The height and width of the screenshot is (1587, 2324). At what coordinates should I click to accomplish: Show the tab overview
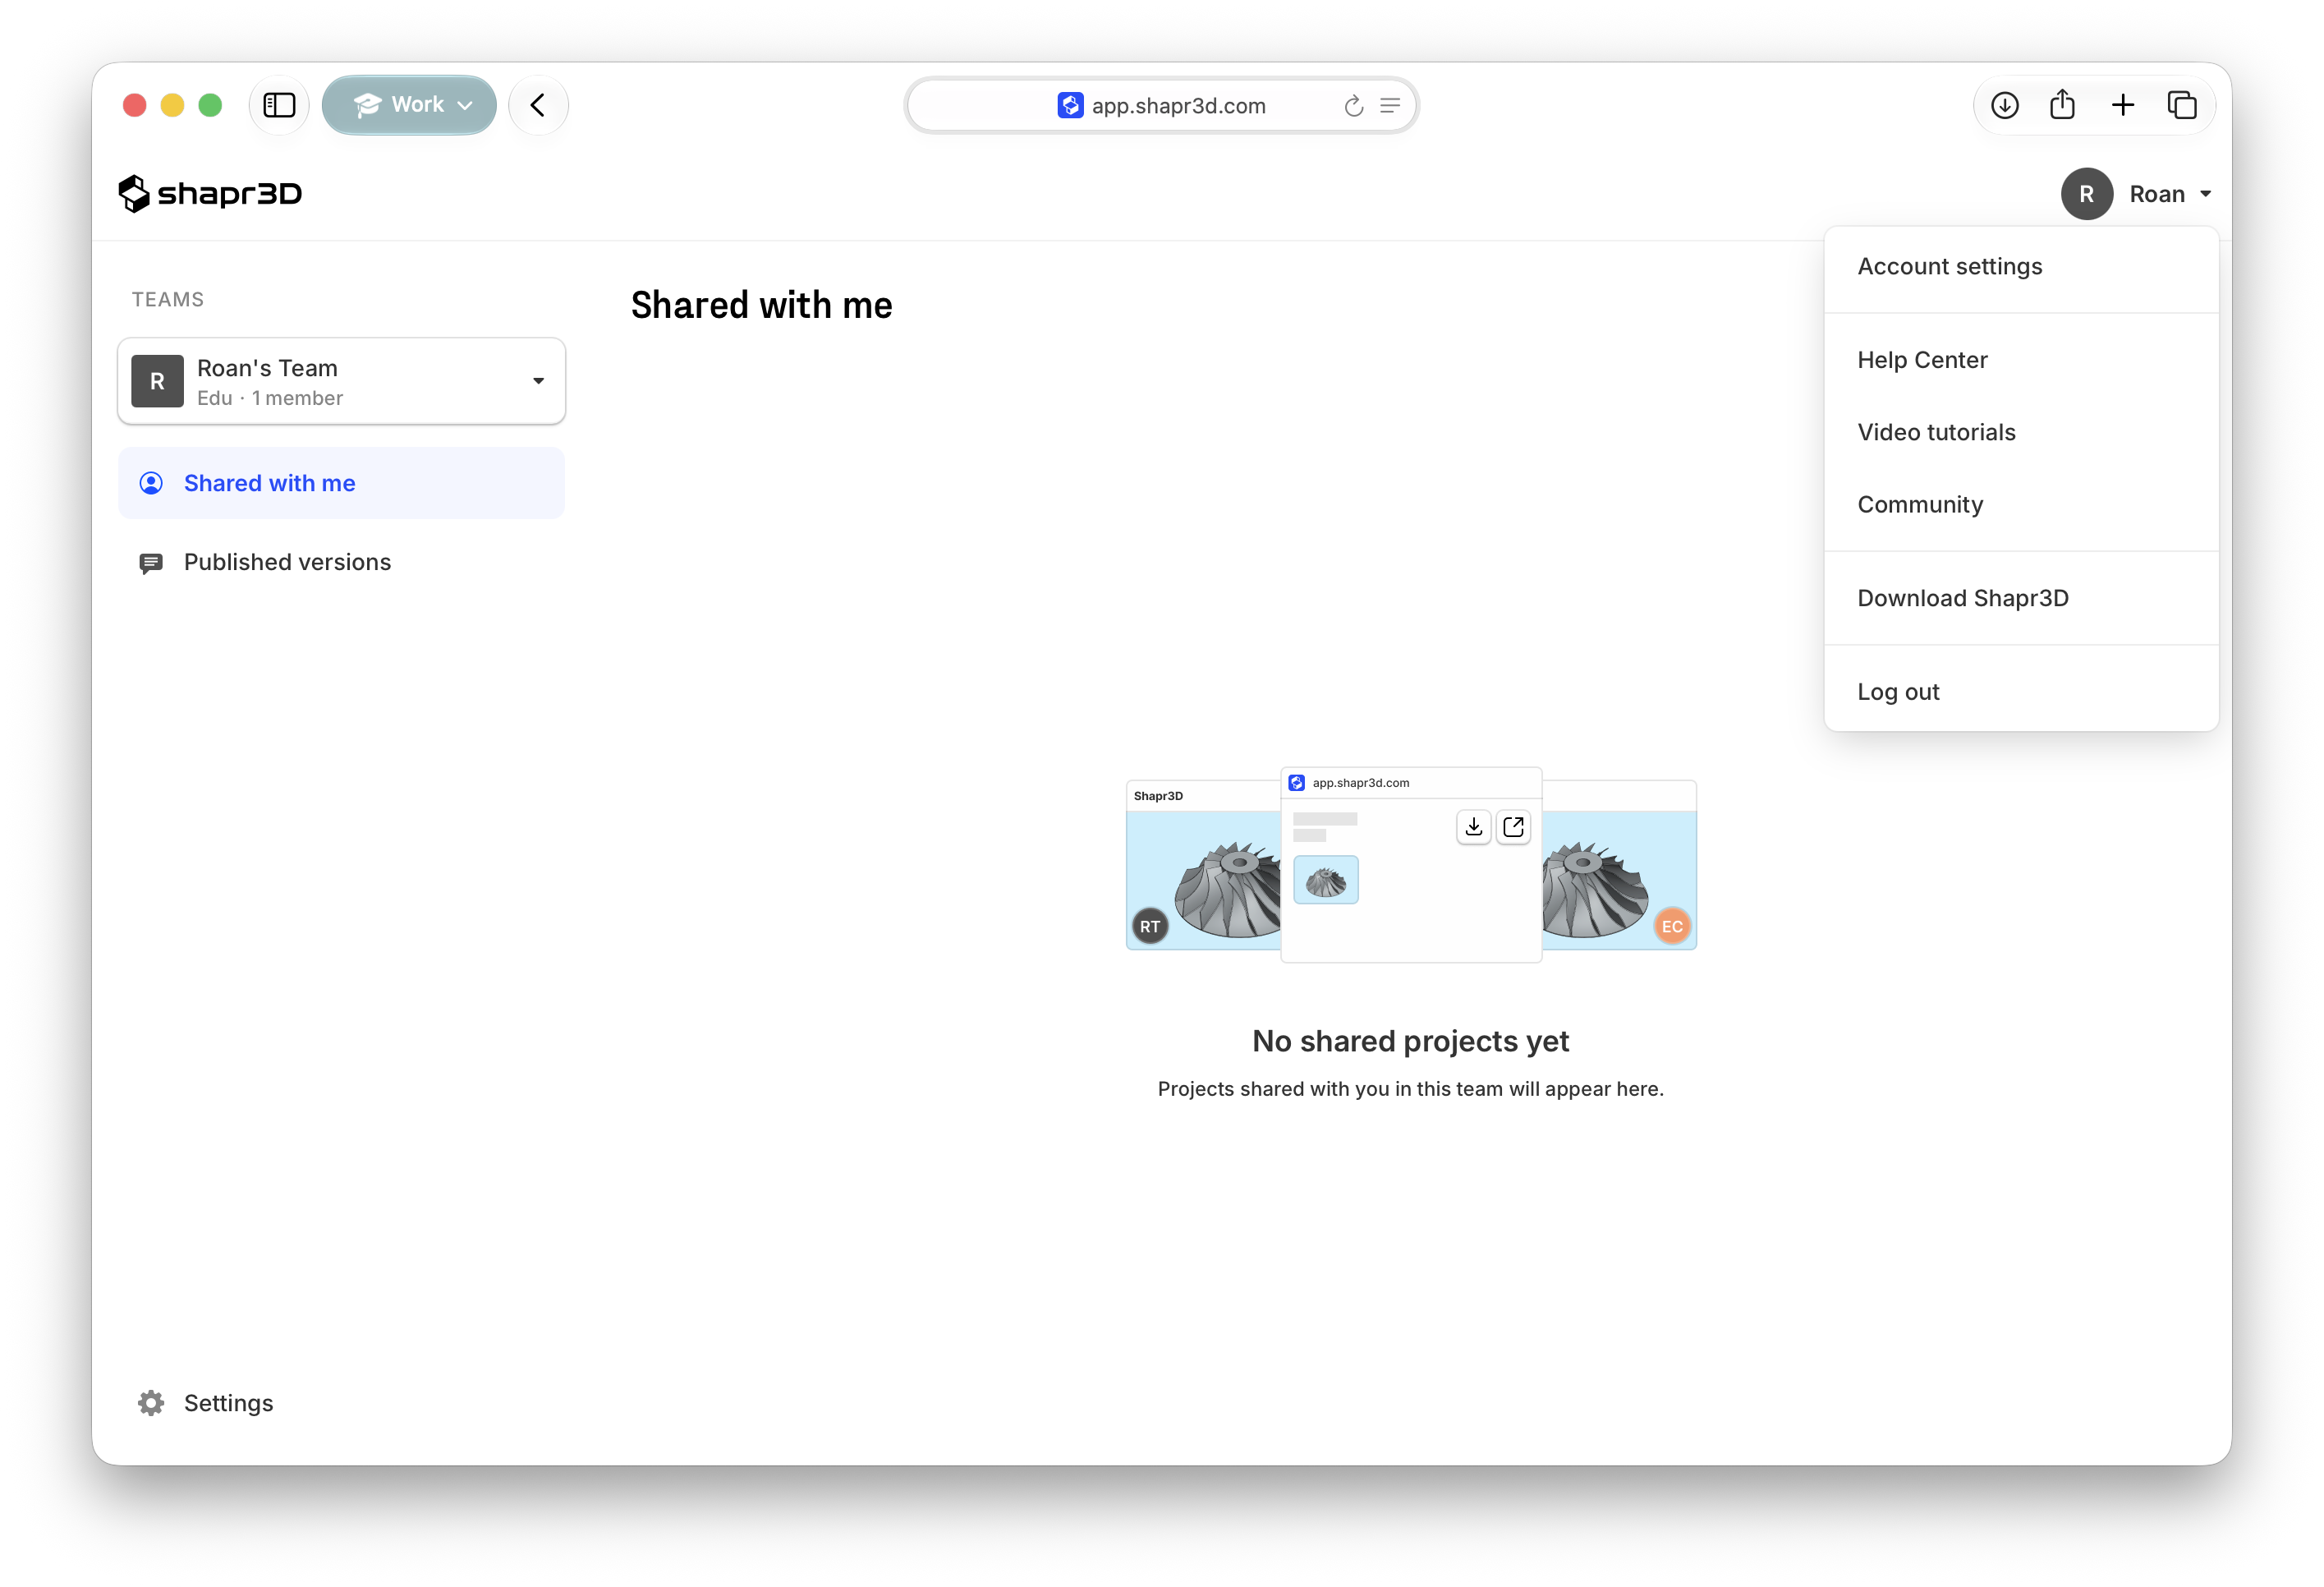pyautogui.click(x=2181, y=105)
